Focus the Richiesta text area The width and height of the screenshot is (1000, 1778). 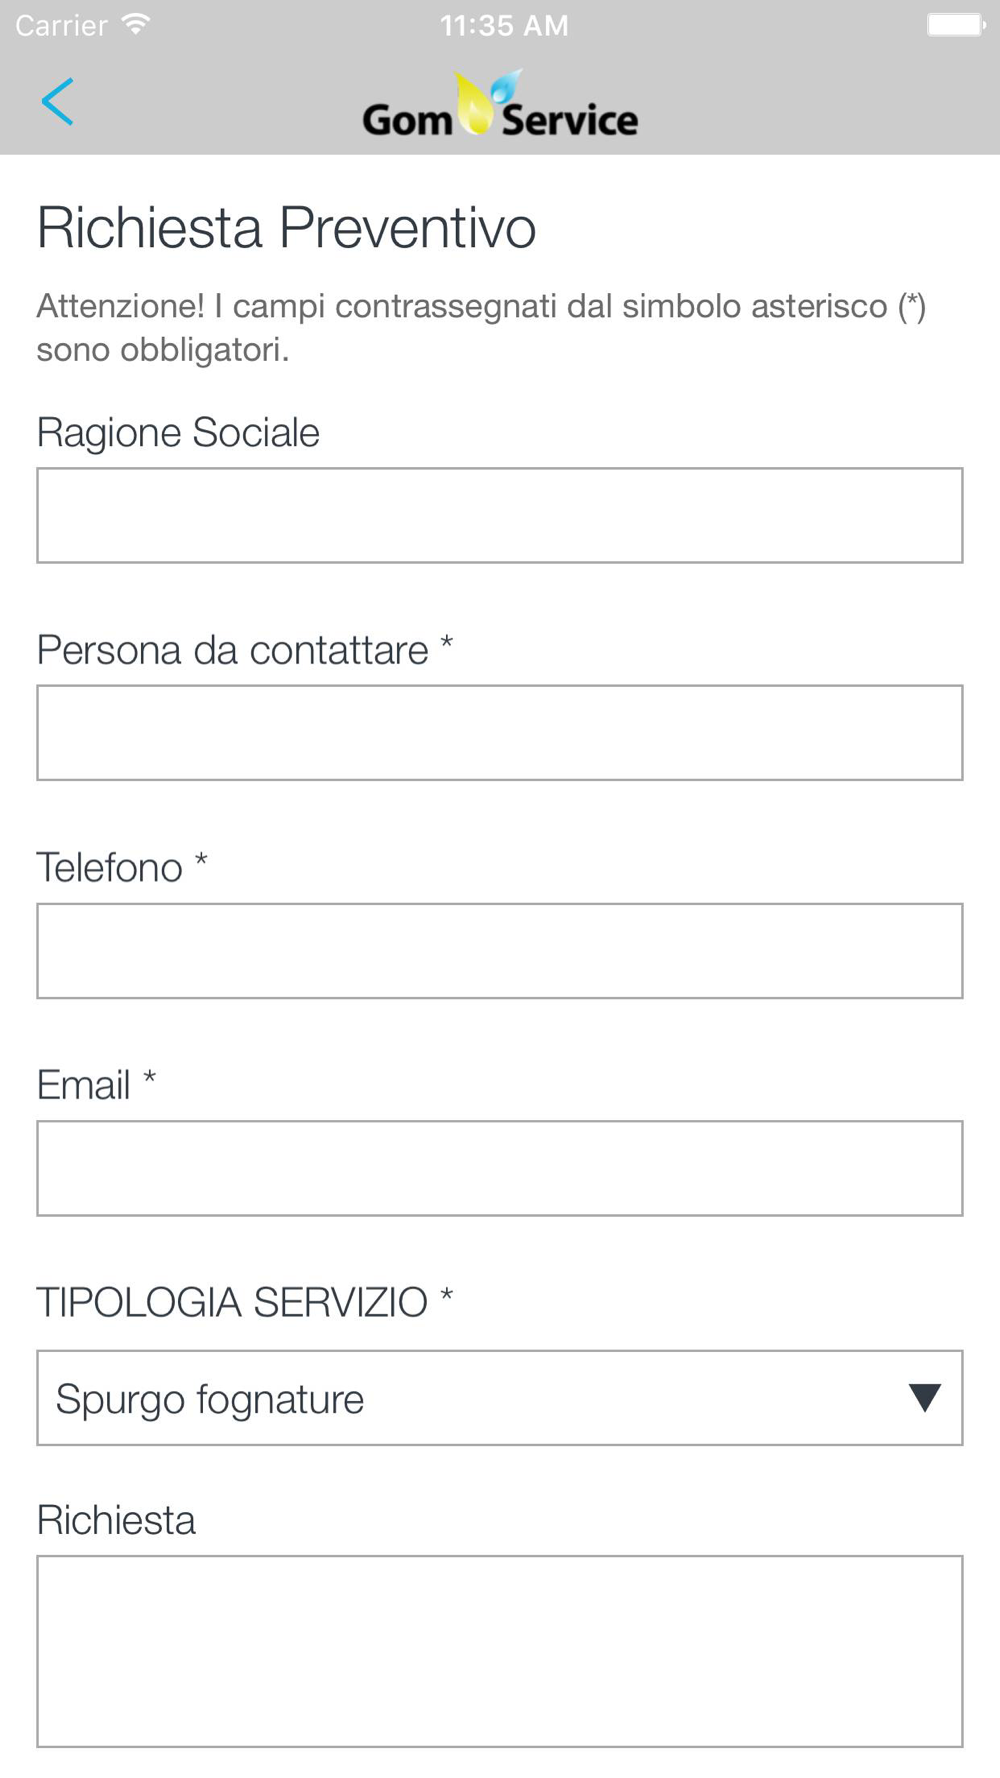click(x=500, y=1651)
